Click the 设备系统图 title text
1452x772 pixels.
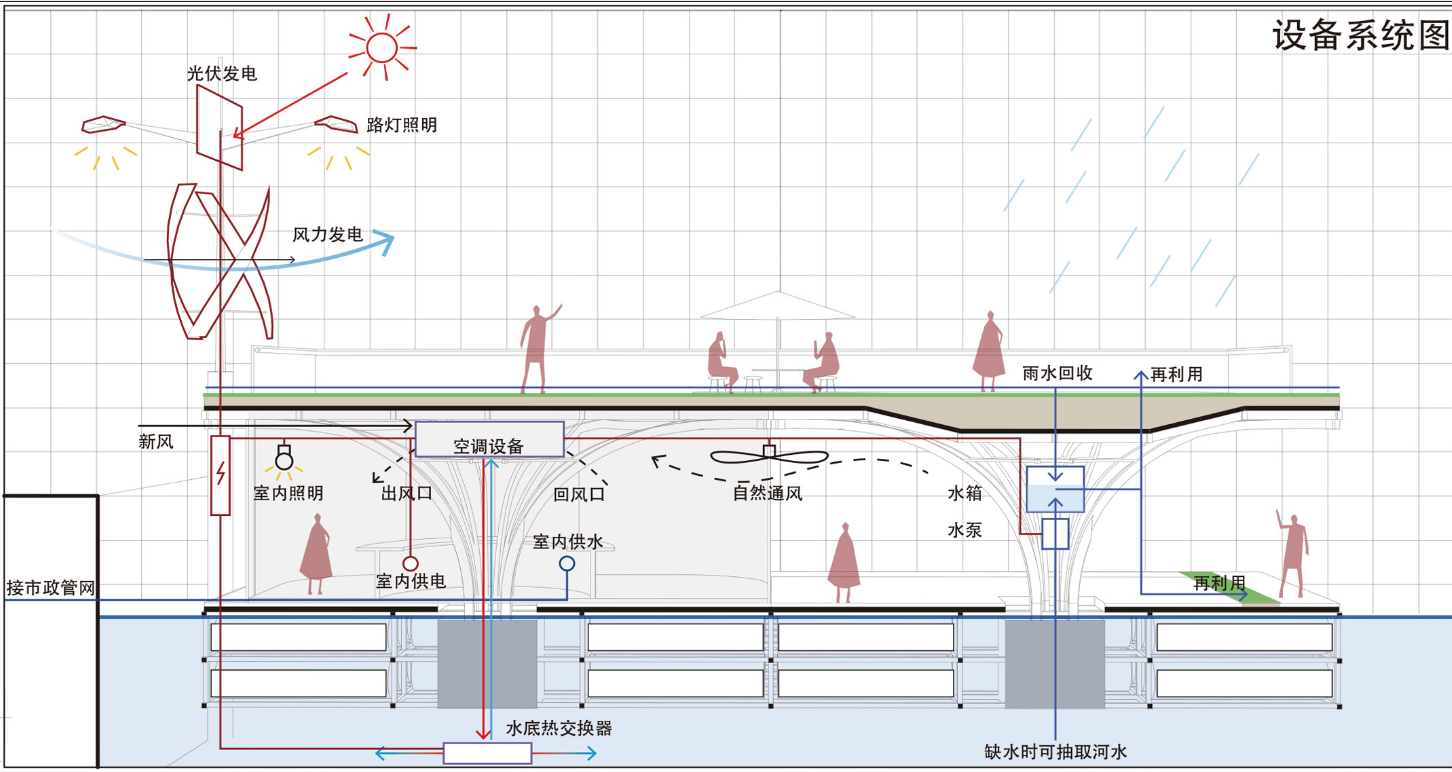point(1360,36)
